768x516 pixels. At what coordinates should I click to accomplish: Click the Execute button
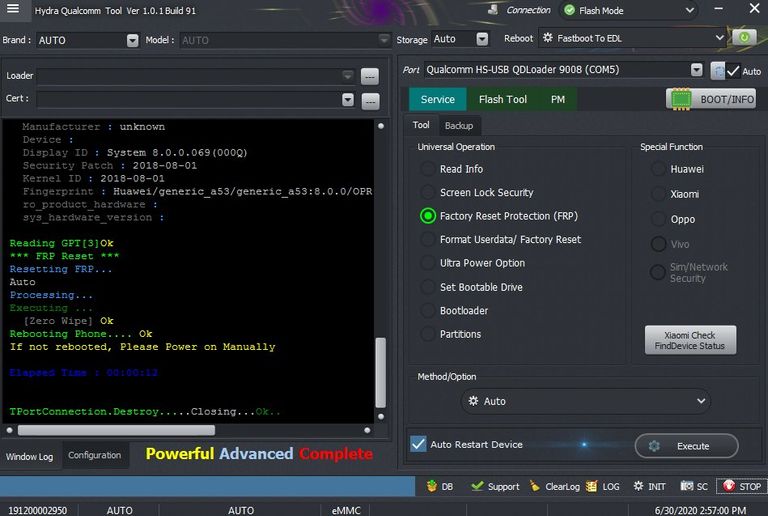[x=687, y=446]
